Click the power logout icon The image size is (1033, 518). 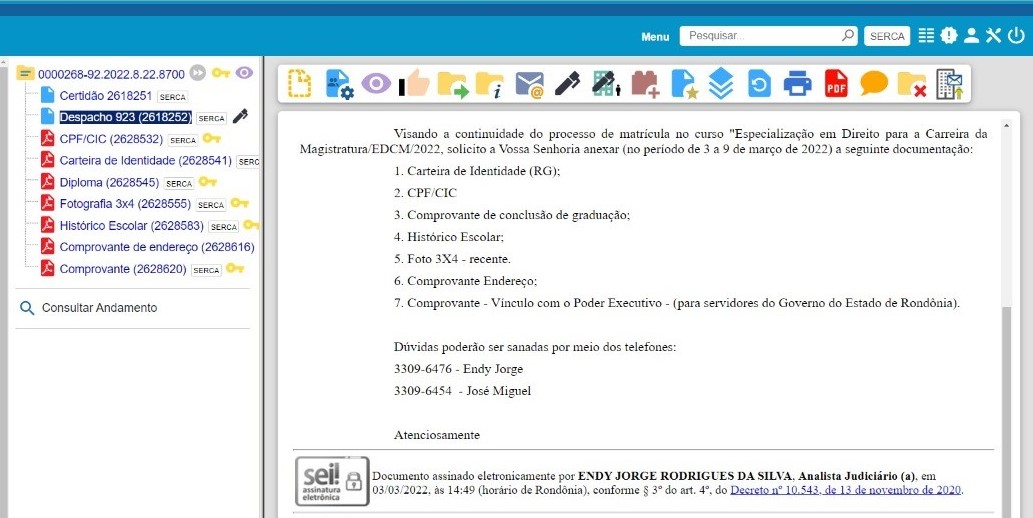pyautogui.click(x=1016, y=36)
